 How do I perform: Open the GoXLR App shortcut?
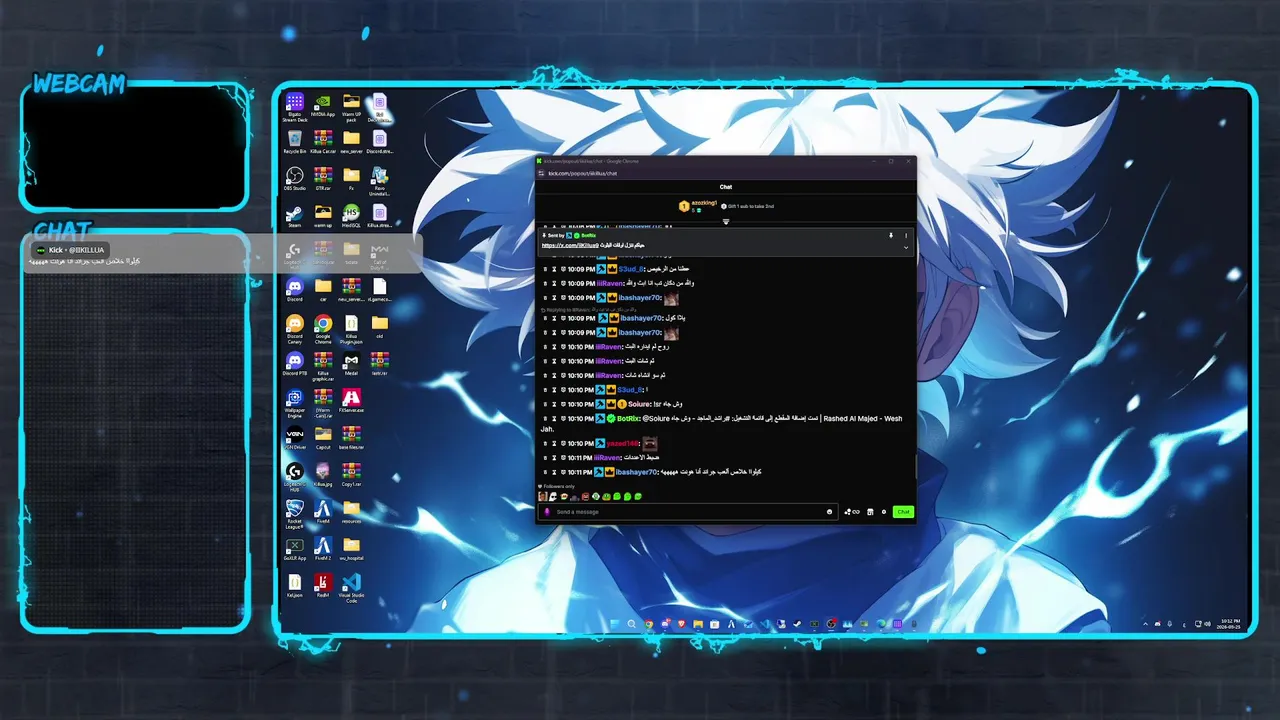point(295,549)
